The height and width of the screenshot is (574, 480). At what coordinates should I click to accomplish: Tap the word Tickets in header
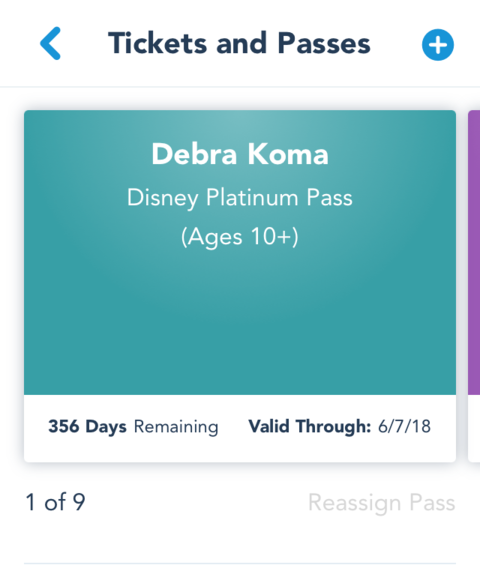[158, 43]
